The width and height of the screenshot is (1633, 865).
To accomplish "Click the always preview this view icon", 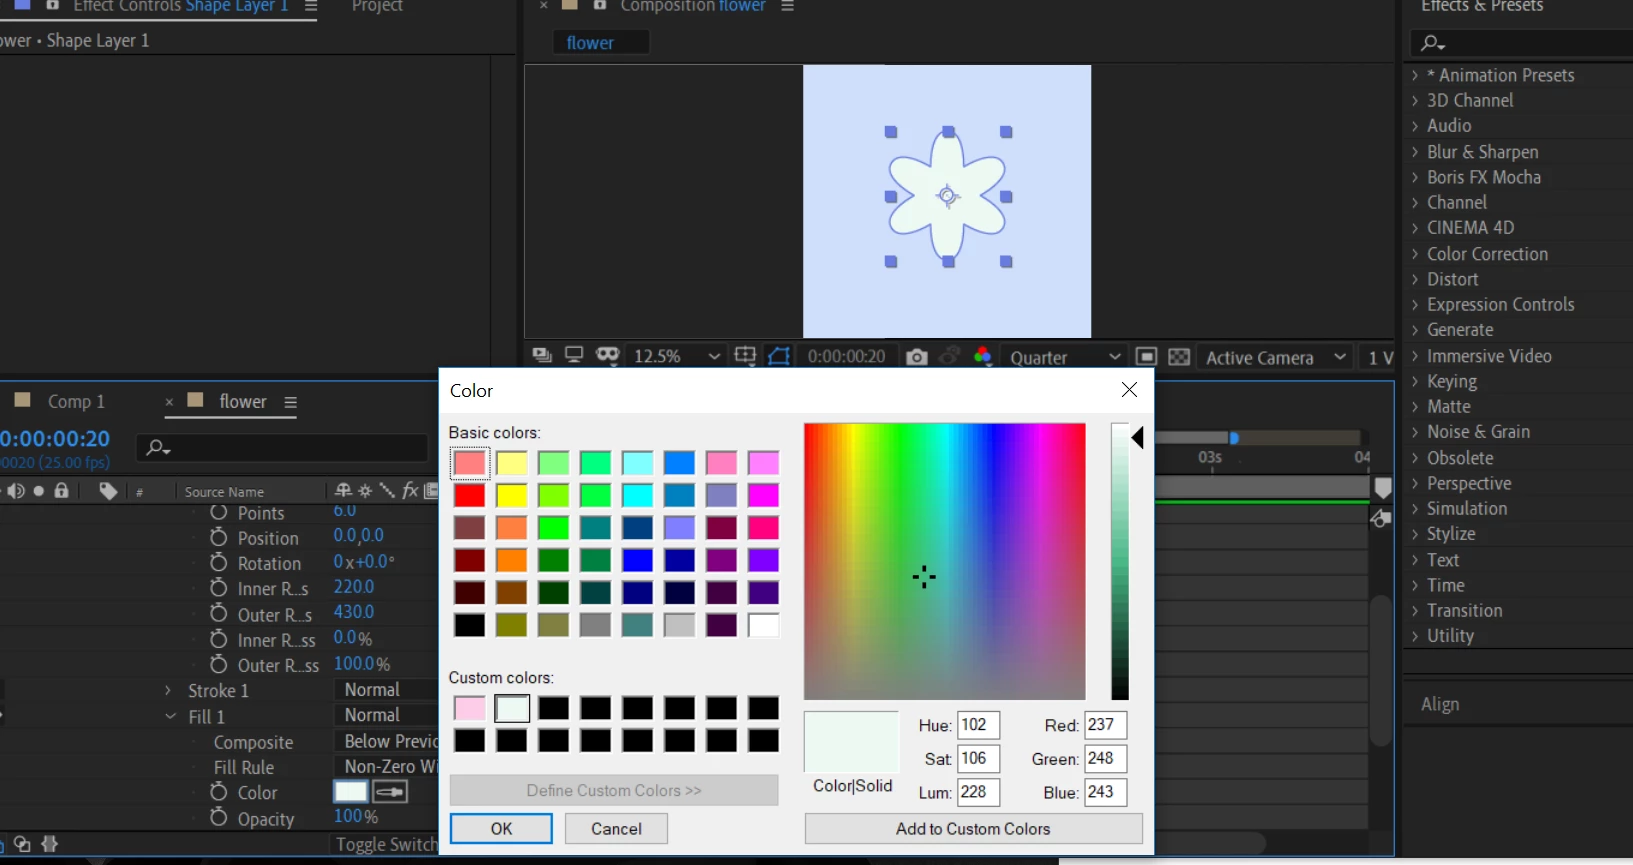I will [542, 355].
